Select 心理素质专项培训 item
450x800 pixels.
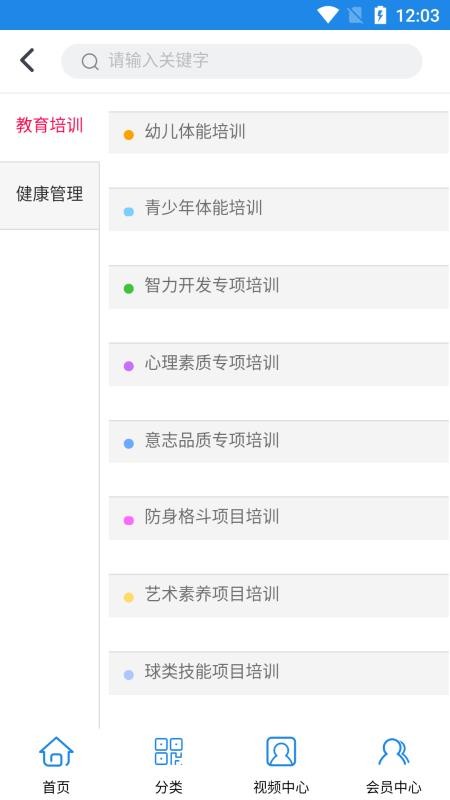[279, 364]
